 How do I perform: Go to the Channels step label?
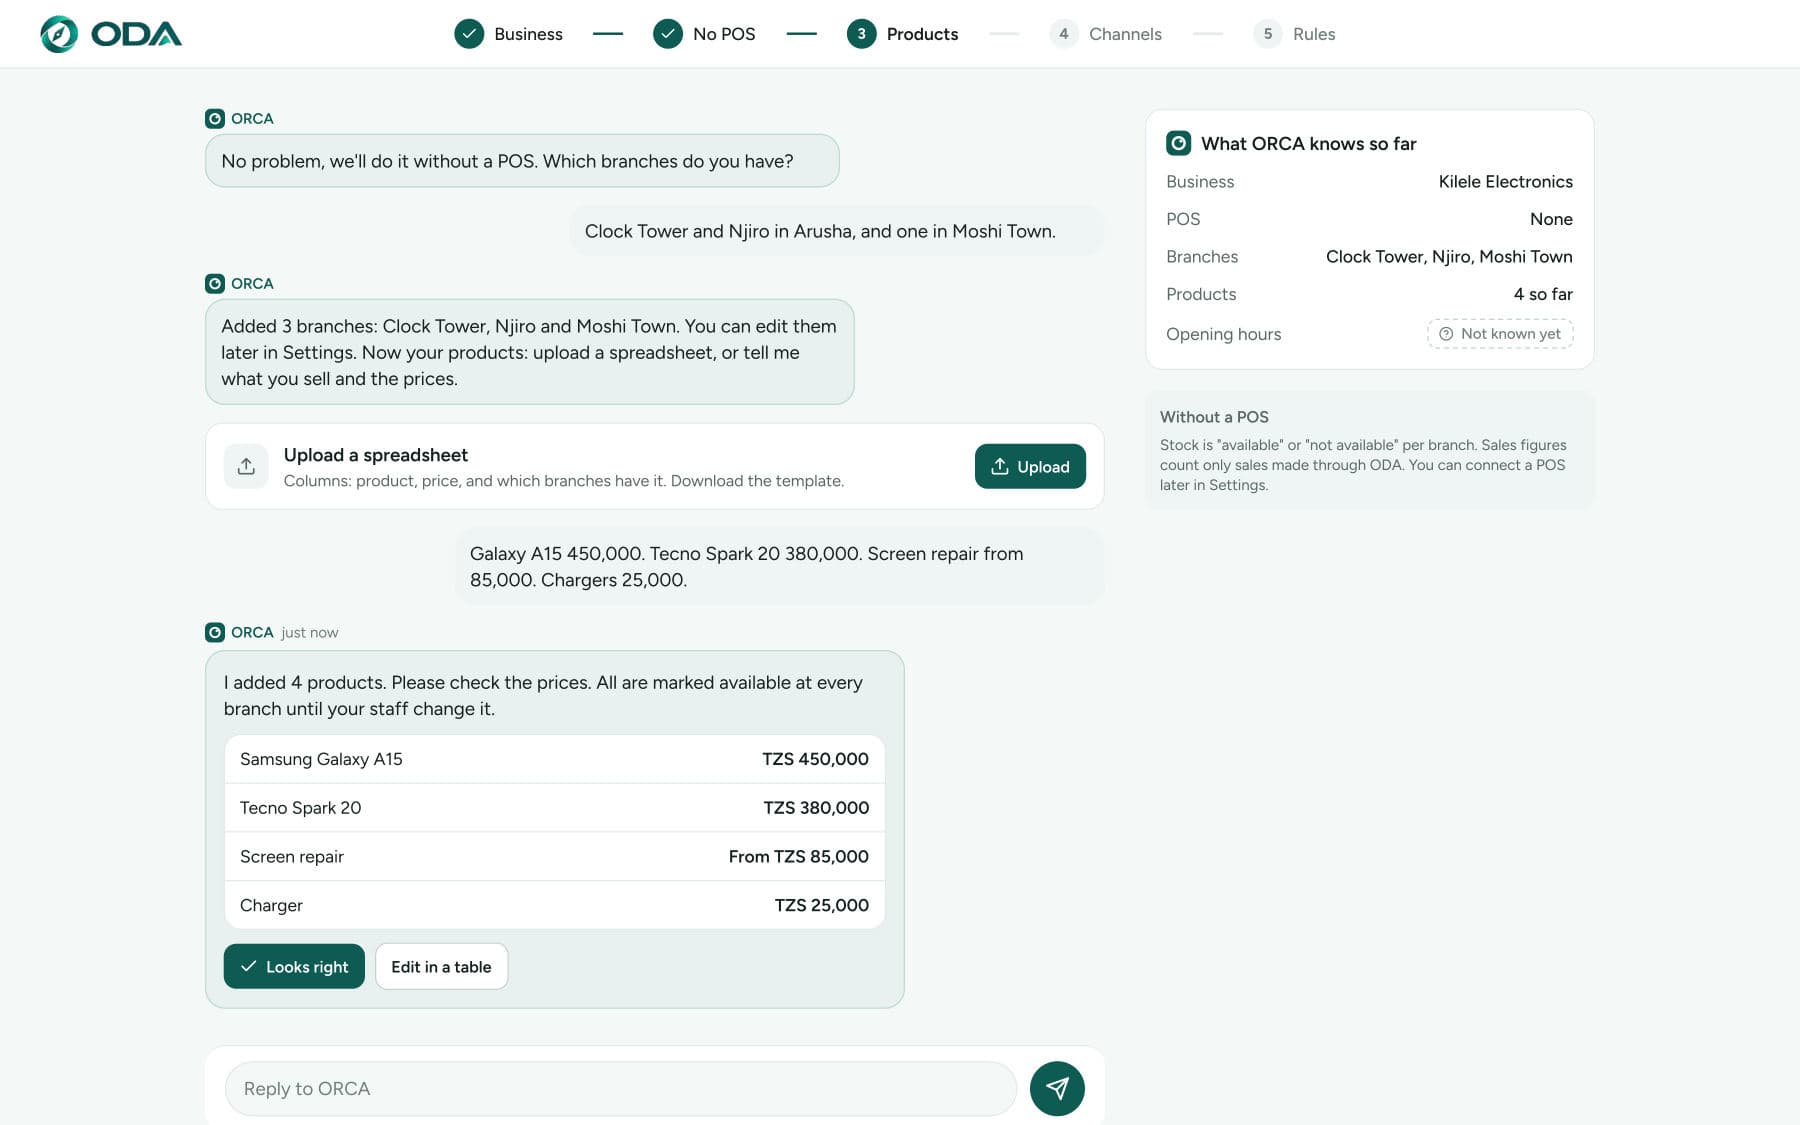pos(1125,34)
